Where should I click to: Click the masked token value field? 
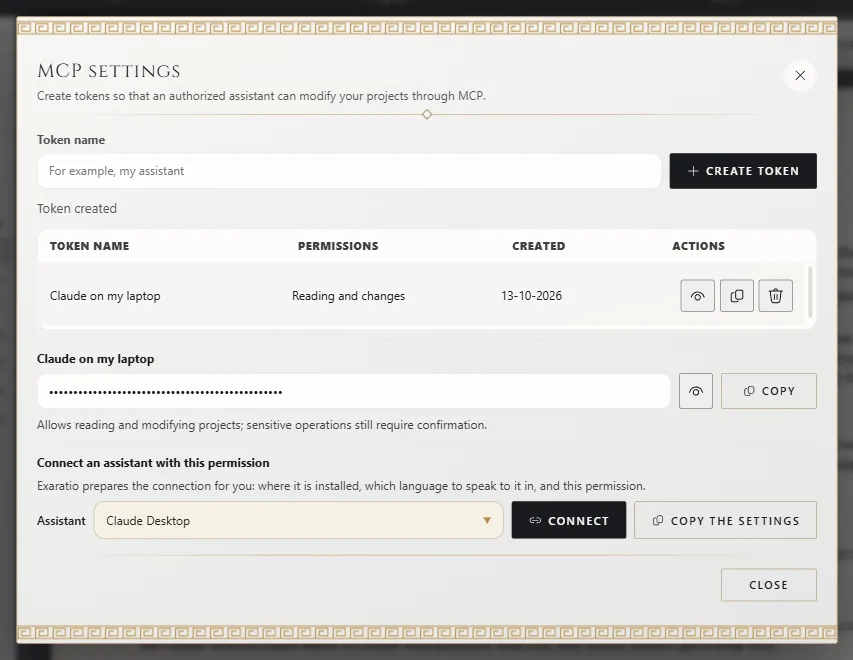354,391
